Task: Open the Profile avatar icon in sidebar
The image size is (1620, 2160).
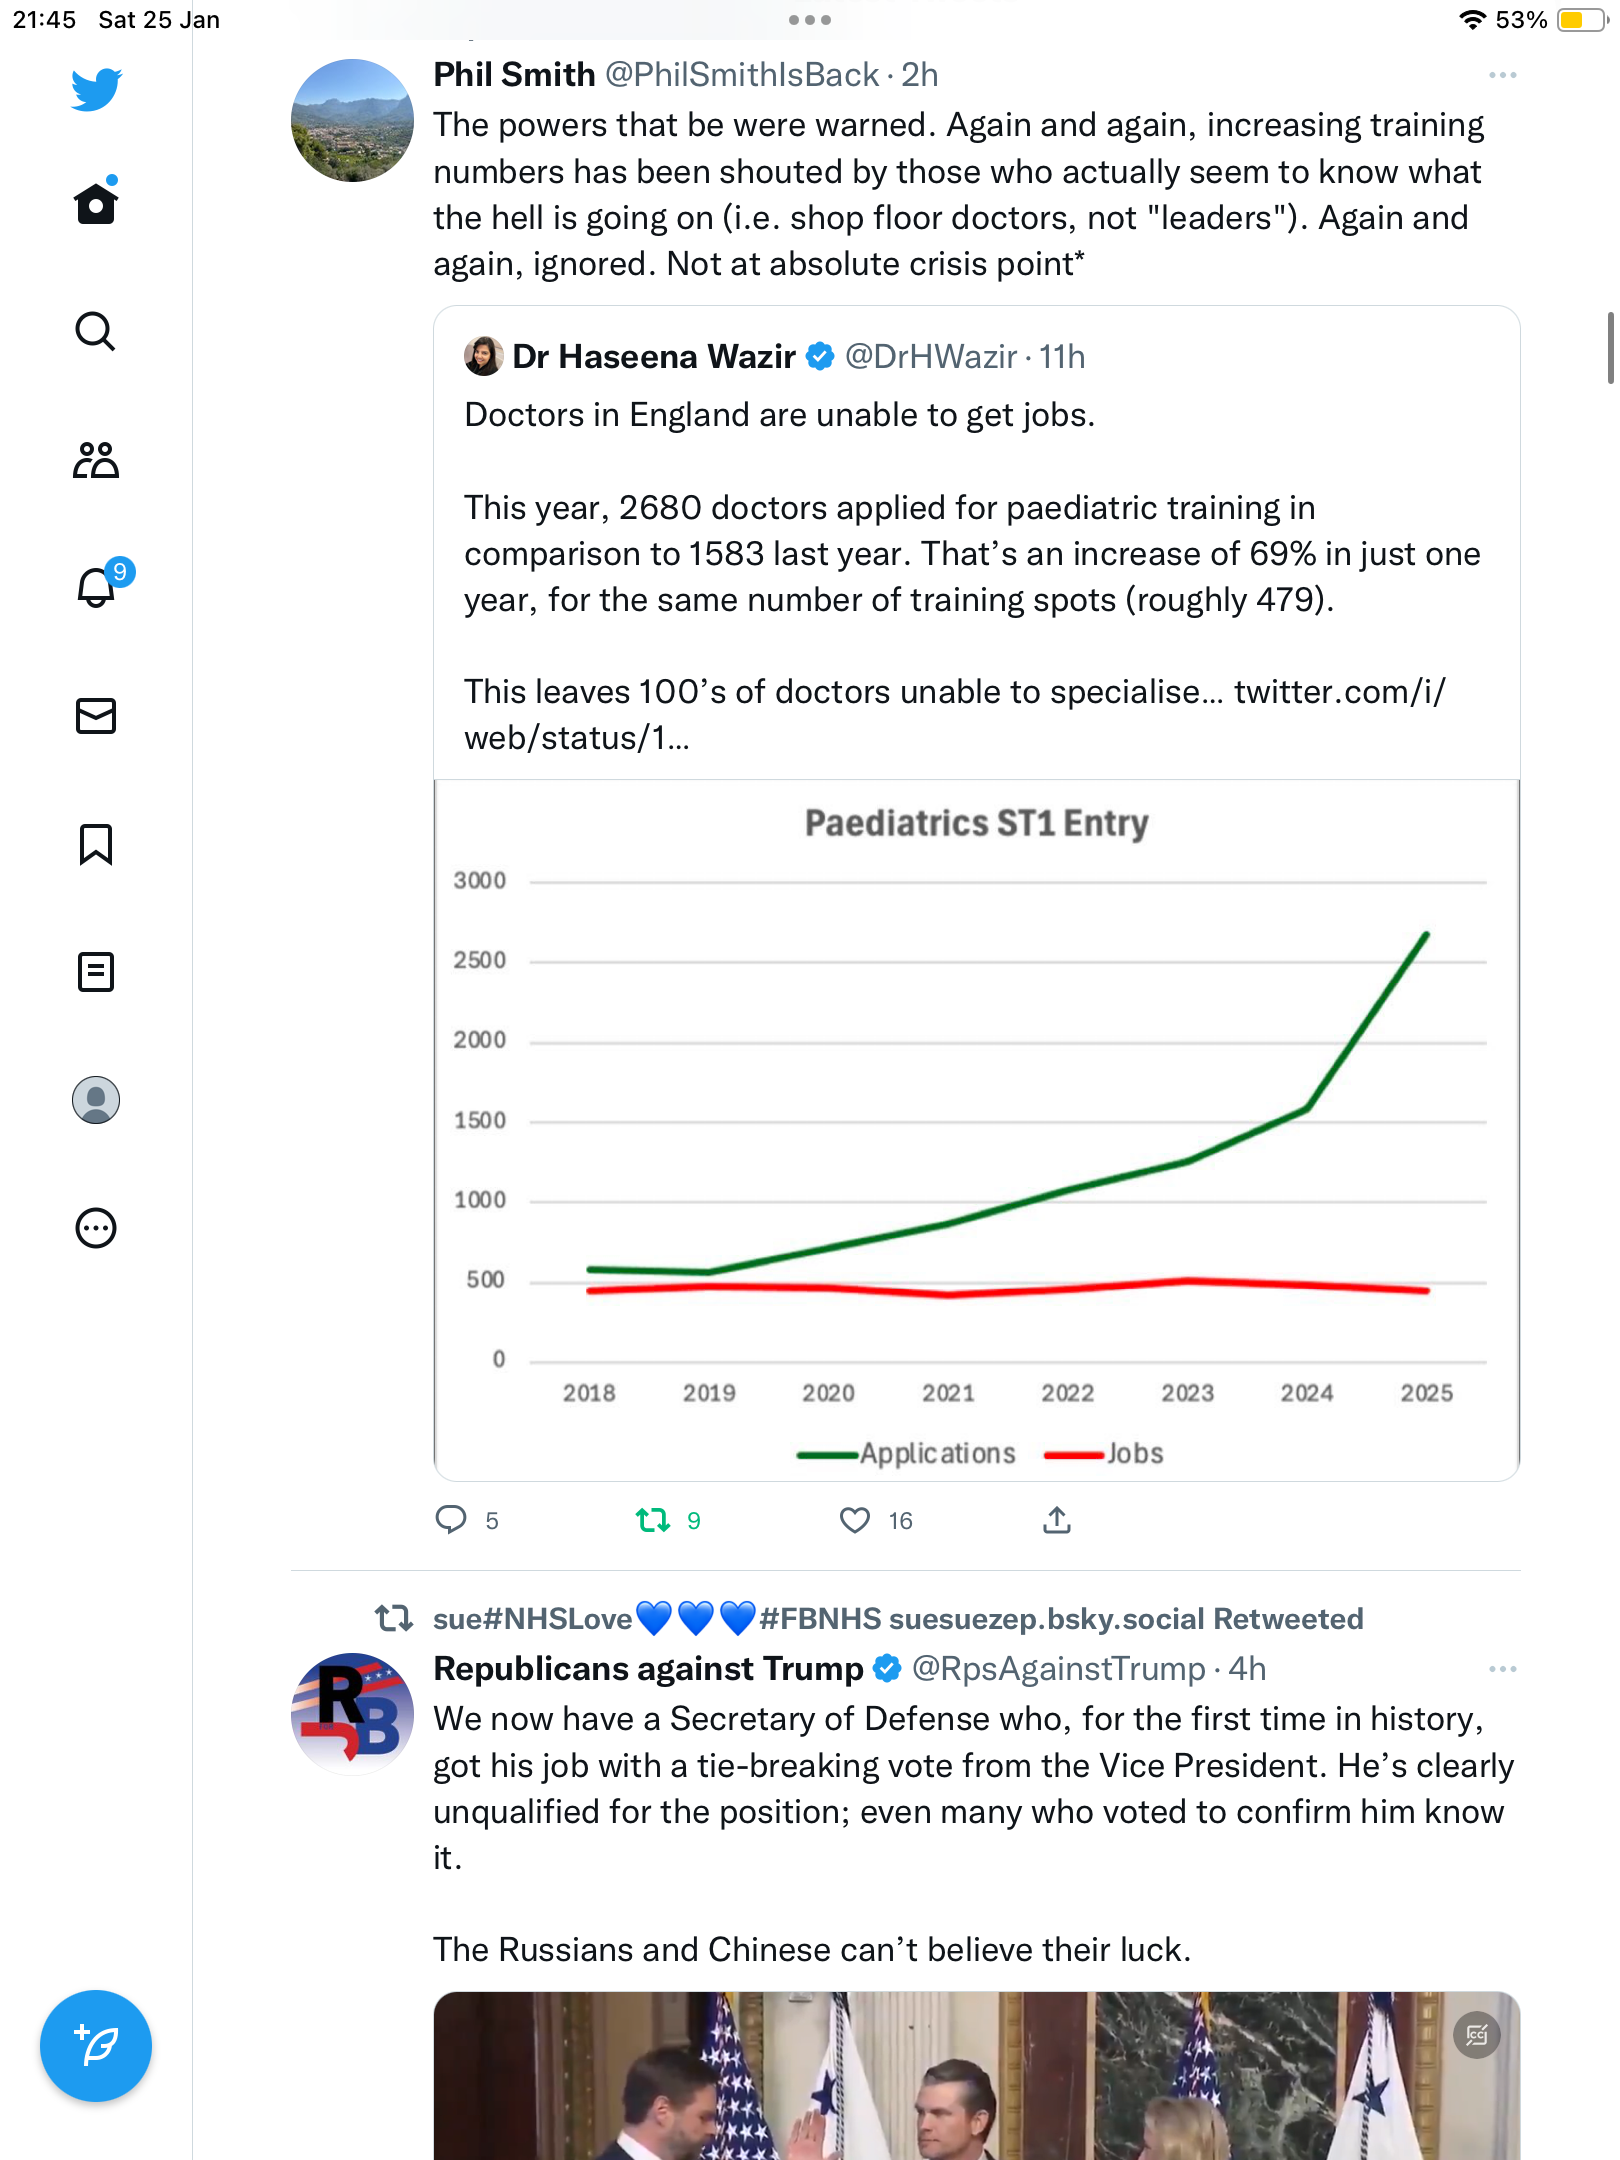Action: (x=96, y=1100)
